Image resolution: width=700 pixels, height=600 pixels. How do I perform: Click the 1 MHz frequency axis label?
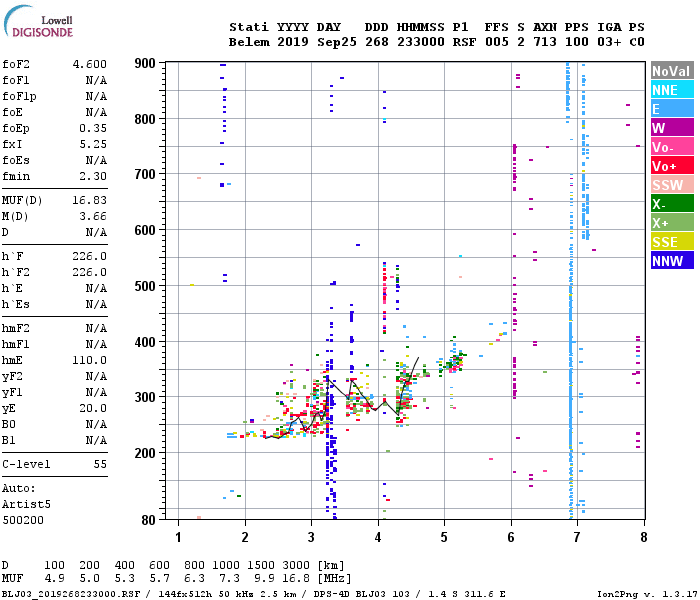point(179,537)
